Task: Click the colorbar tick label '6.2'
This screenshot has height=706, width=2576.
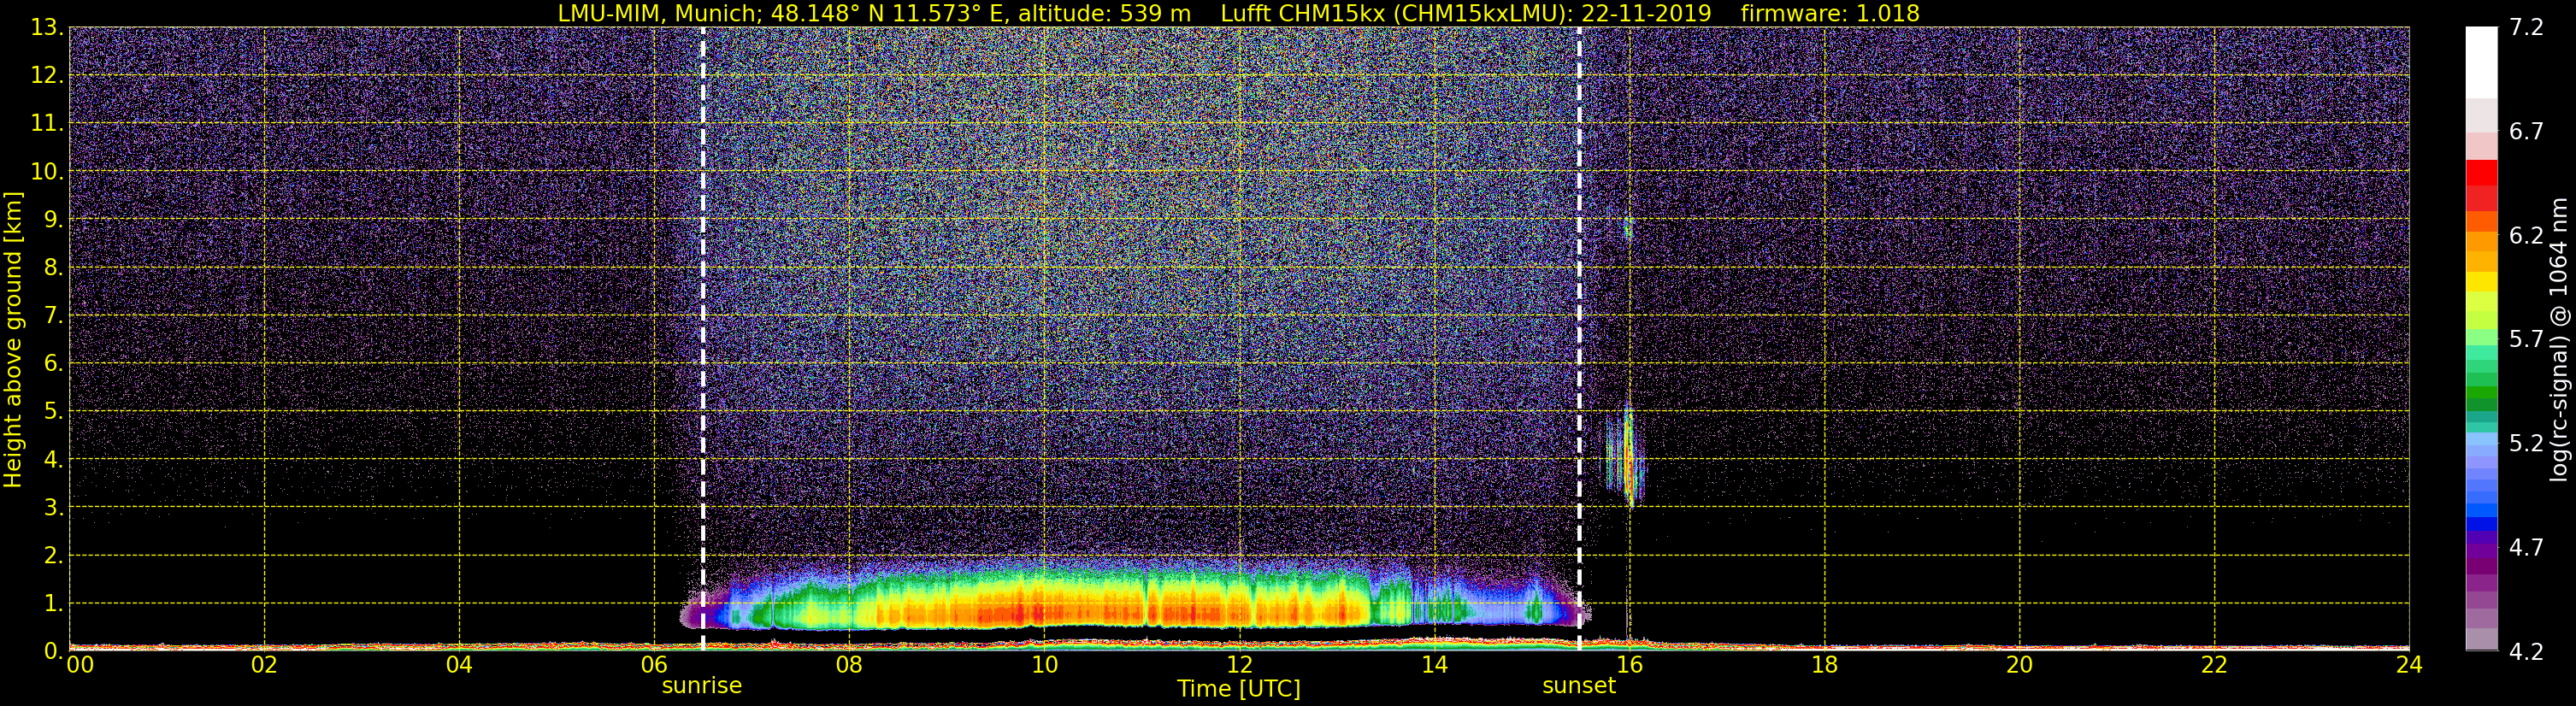Action: click(2526, 235)
